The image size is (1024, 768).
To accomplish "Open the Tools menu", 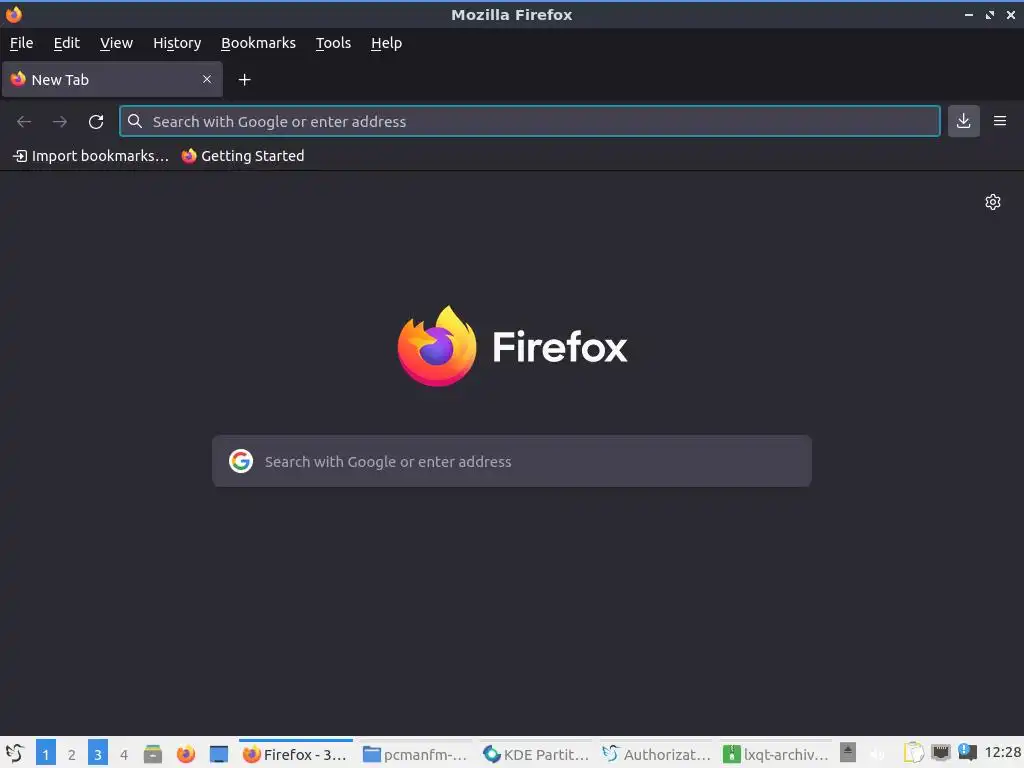I will 333,43.
